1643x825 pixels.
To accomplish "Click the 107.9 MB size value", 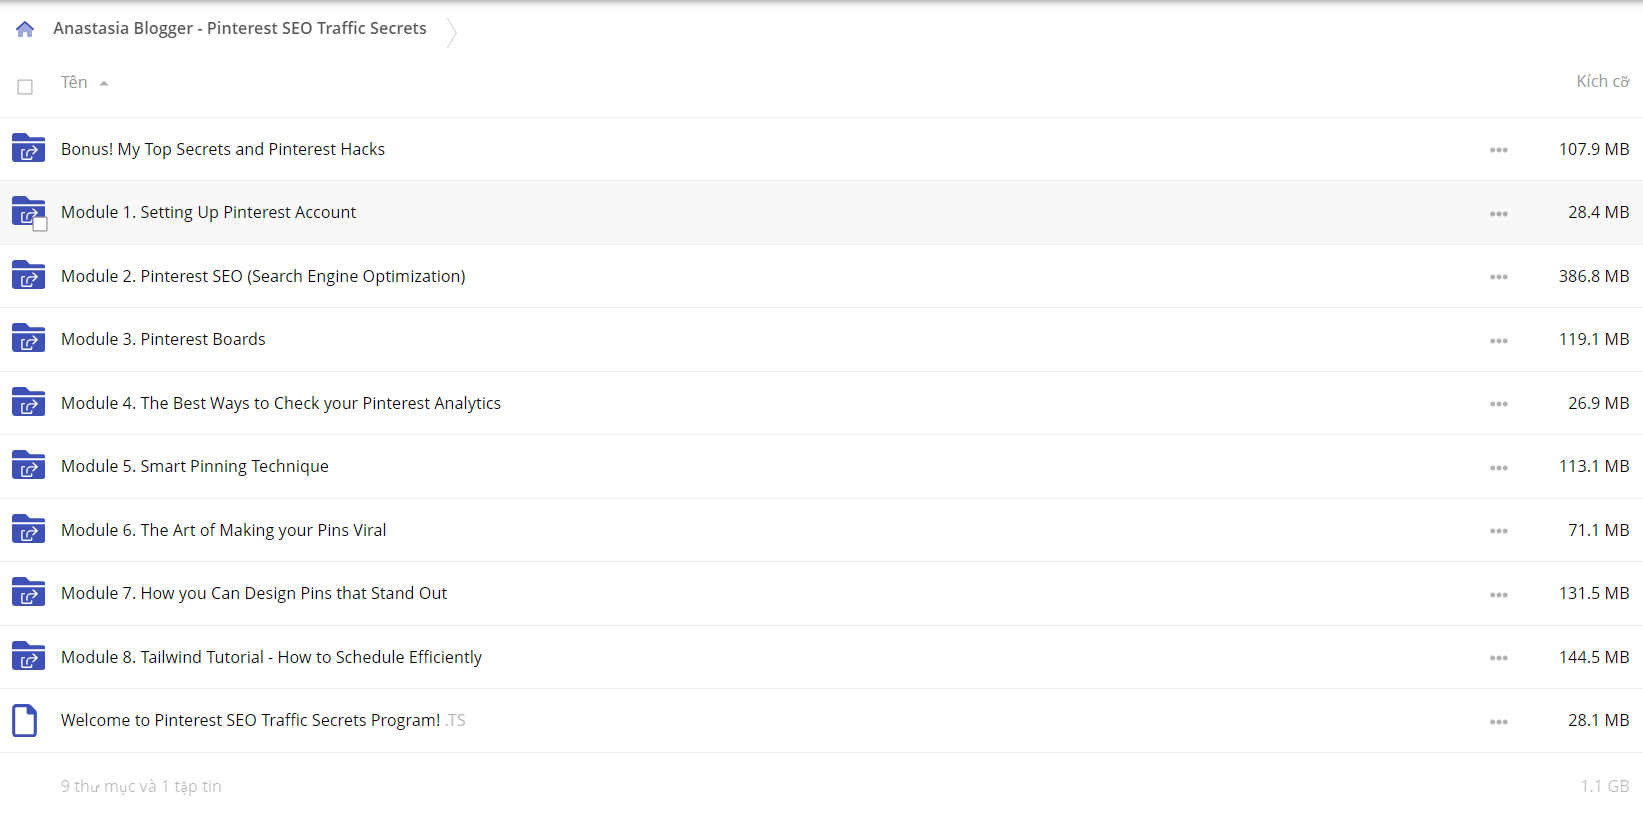I will point(1594,149).
